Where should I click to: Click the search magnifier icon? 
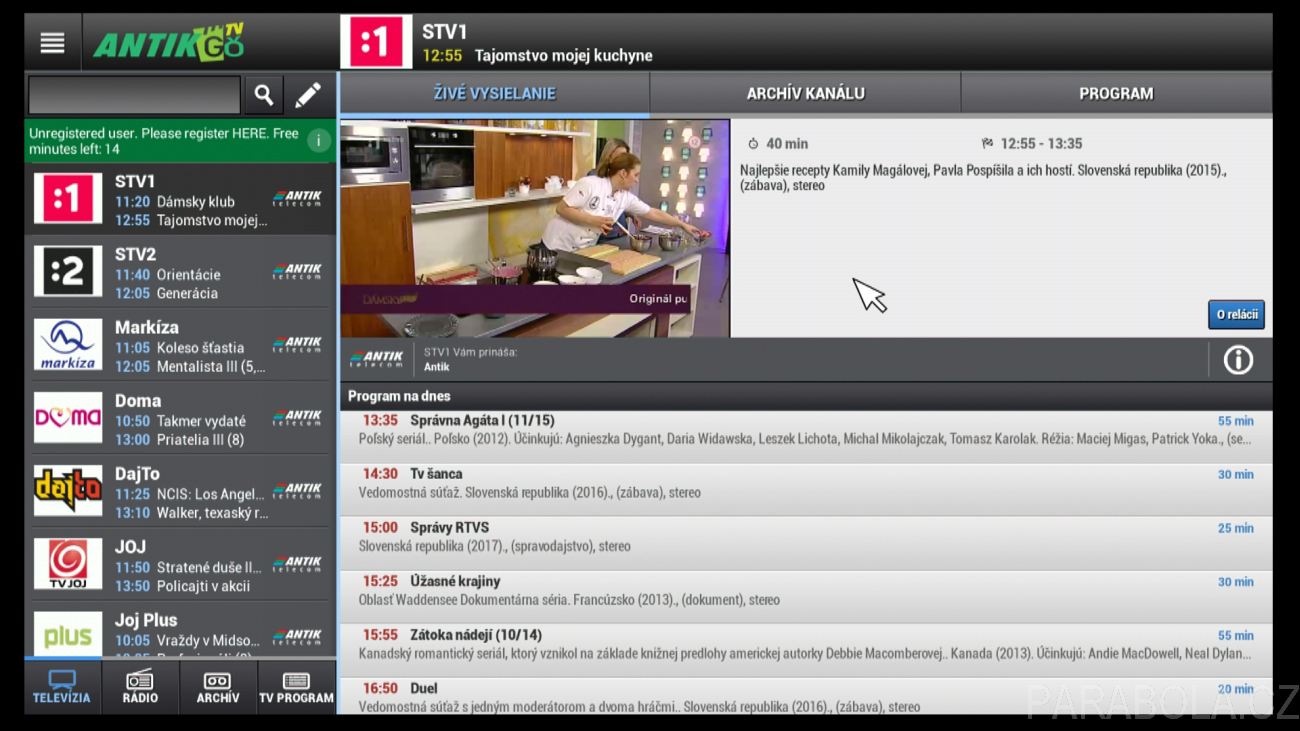[263, 95]
